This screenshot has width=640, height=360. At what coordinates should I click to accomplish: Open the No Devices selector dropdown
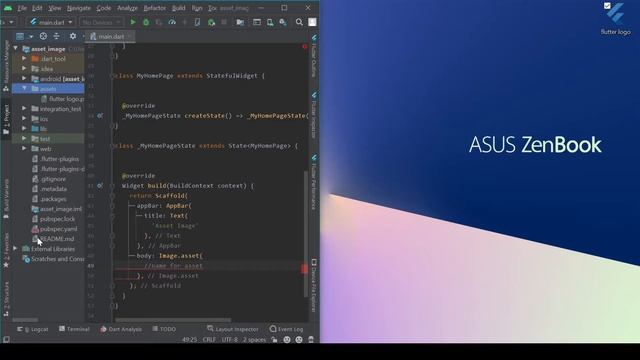click(101, 22)
